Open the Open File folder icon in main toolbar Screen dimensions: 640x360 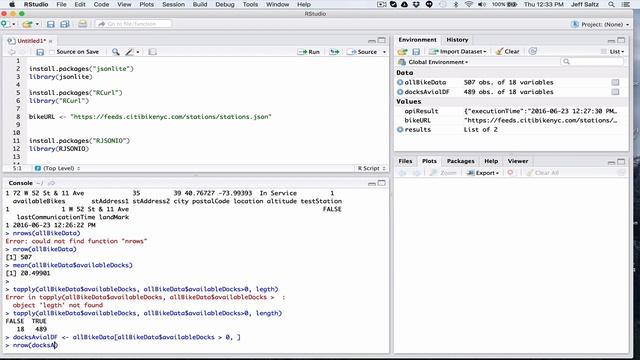(27, 24)
